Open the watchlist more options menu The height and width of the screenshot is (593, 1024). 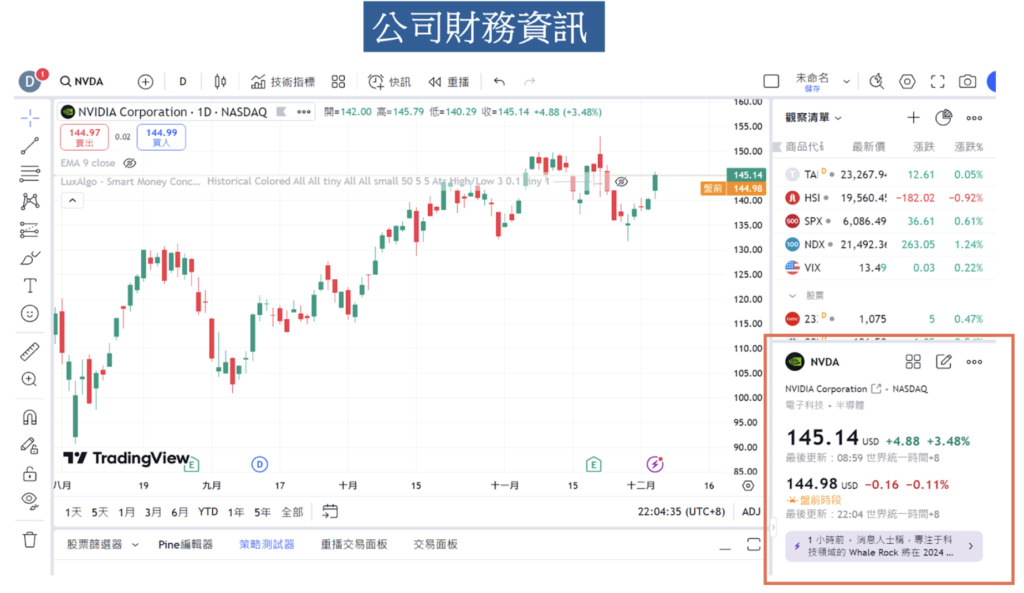coord(974,118)
